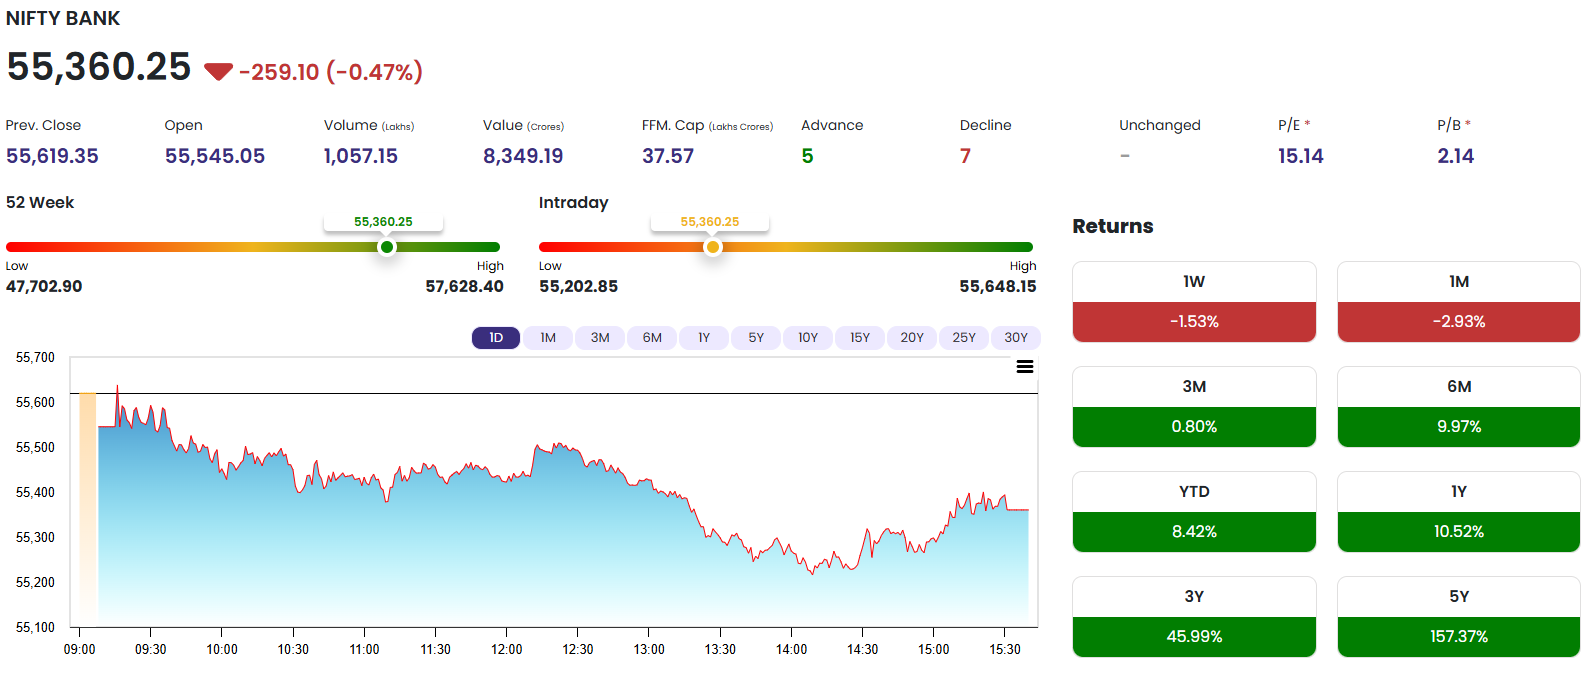Click 52 Week low 47,702.90

click(x=44, y=286)
